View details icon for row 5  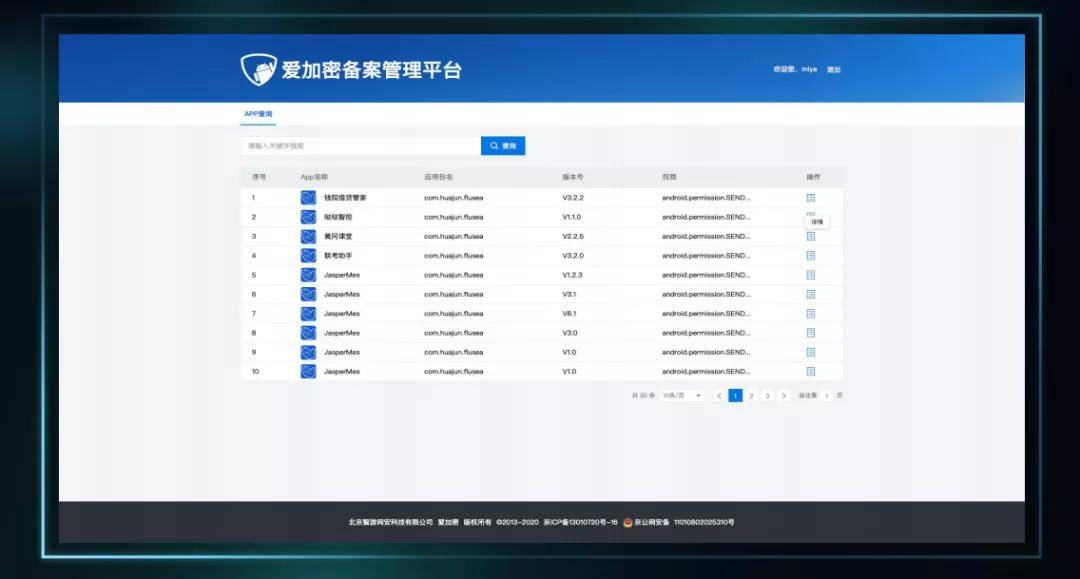[x=811, y=275]
